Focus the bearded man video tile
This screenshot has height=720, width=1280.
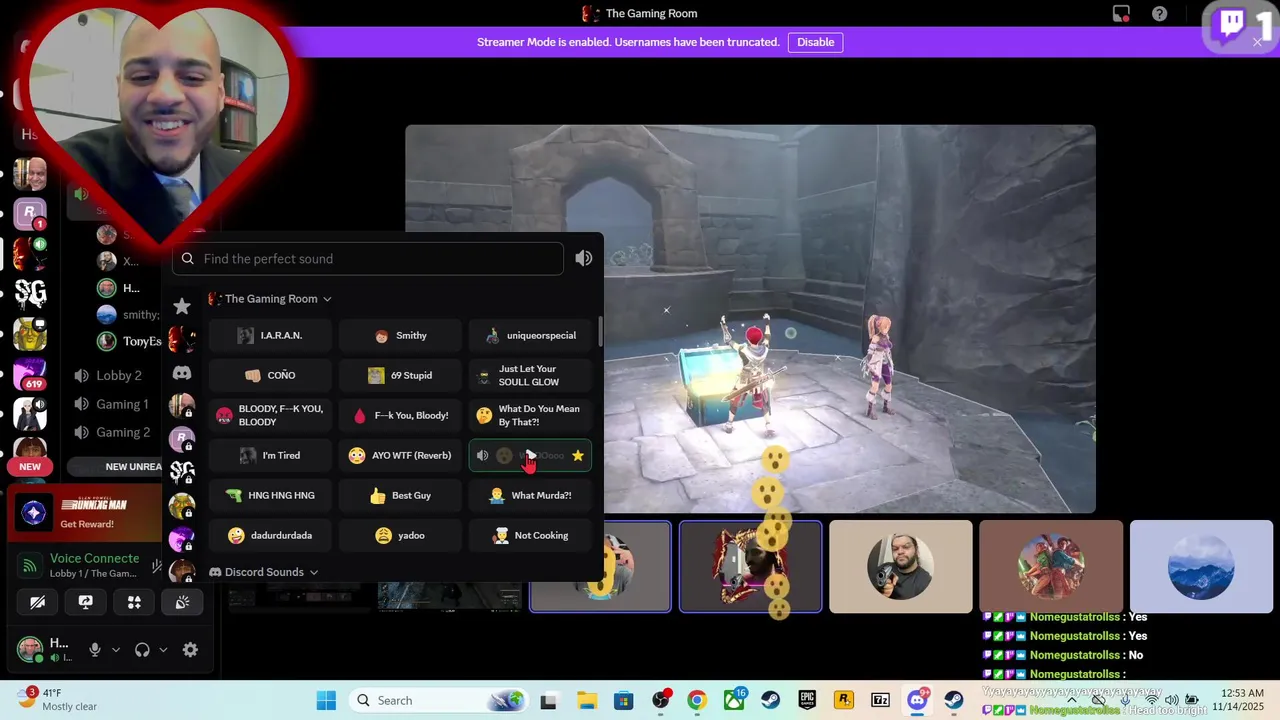[900, 566]
